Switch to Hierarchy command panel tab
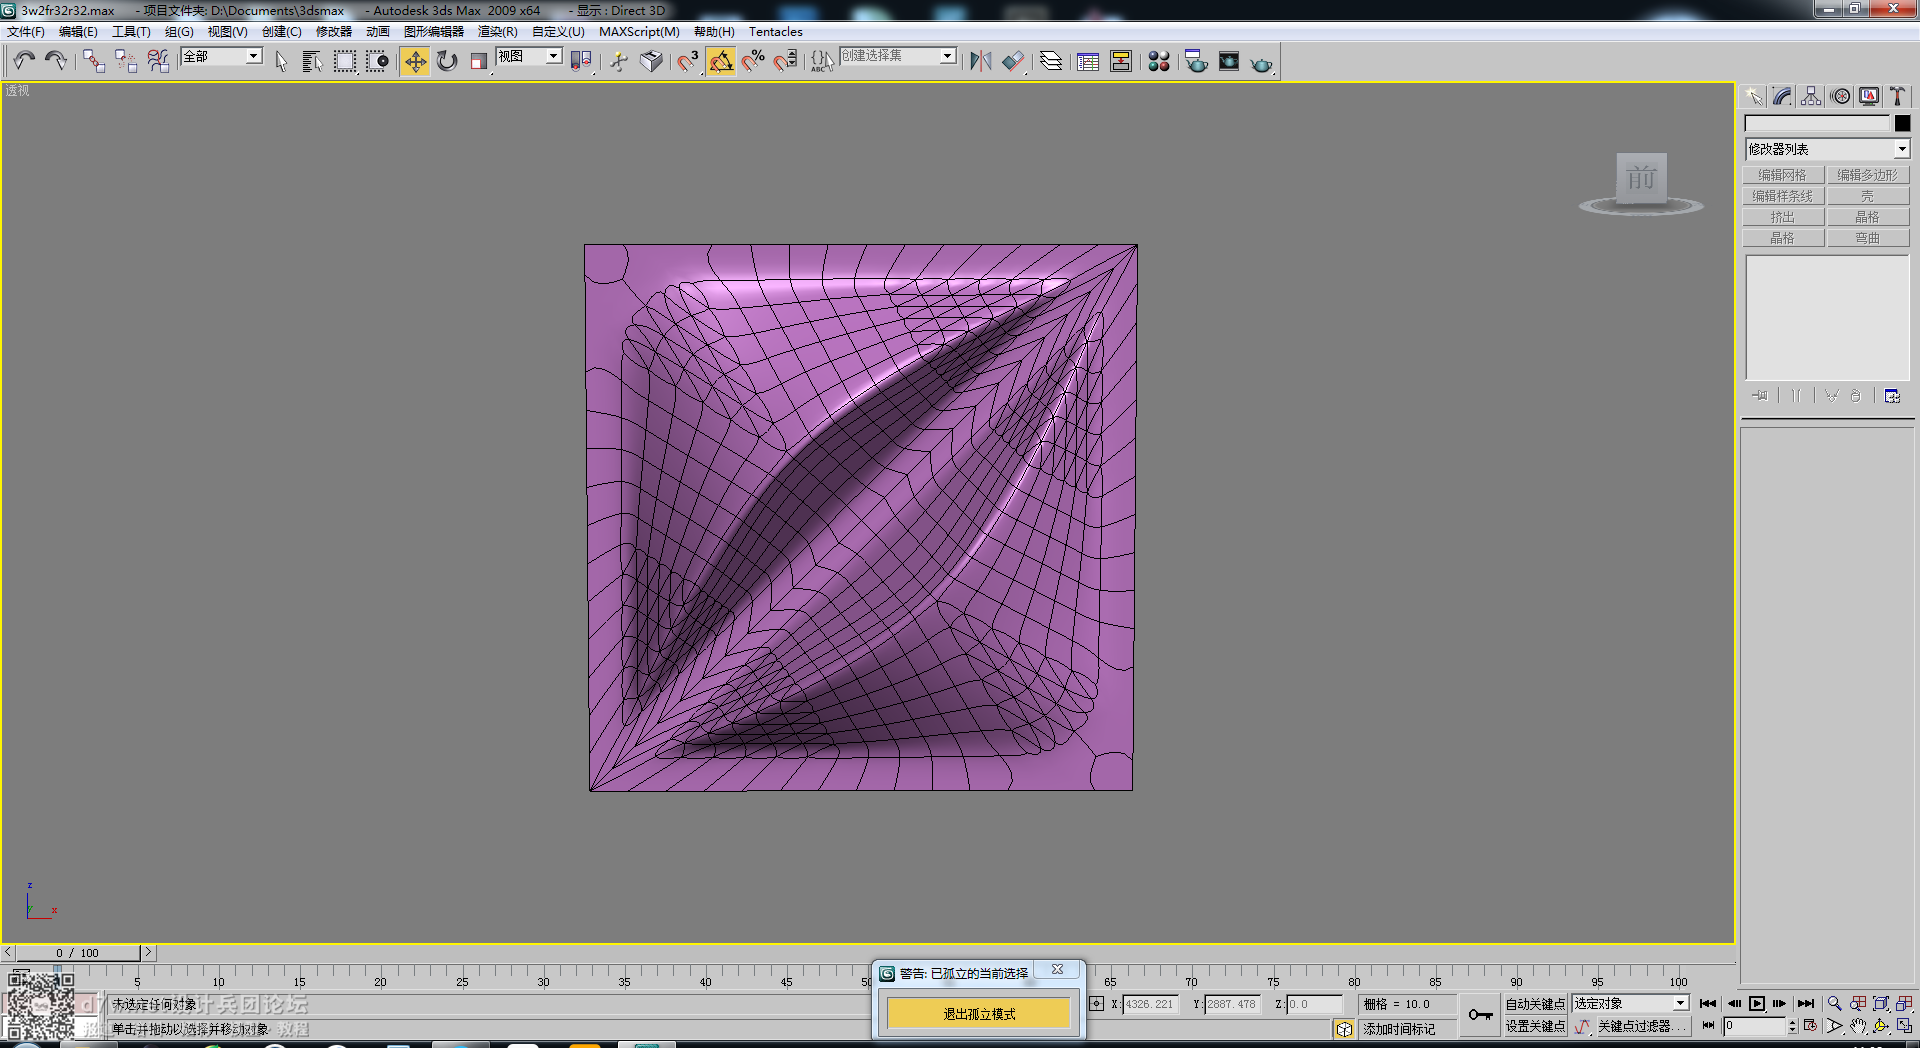The width and height of the screenshot is (1920, 1048). click(x=1811, y=96)
